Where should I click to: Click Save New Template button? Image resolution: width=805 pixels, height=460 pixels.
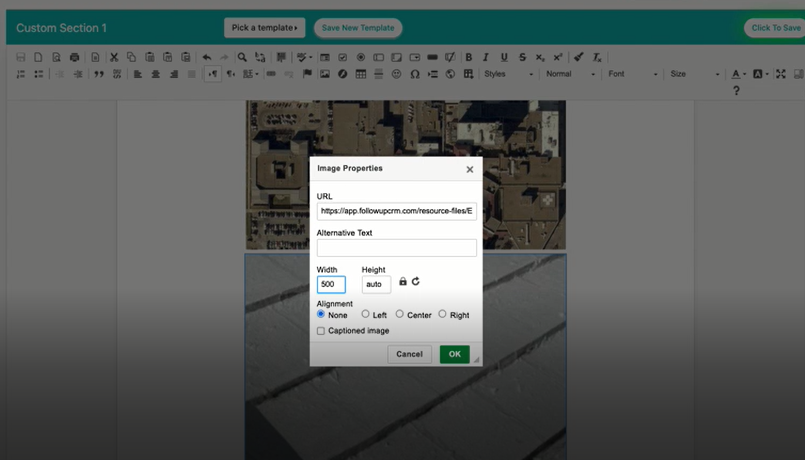[358, 28]
